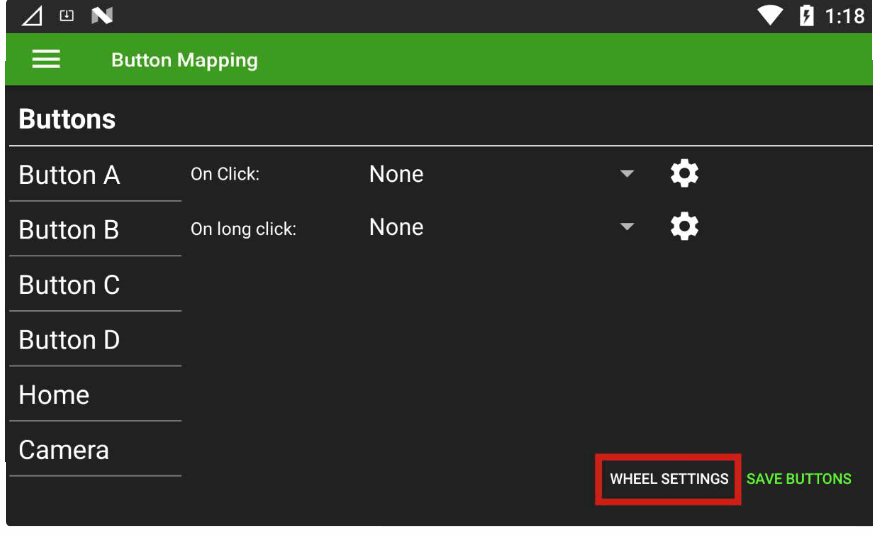Open gear settings for On Click action
Viewport: 873px width, 536px height.
(x=684, y=174)
